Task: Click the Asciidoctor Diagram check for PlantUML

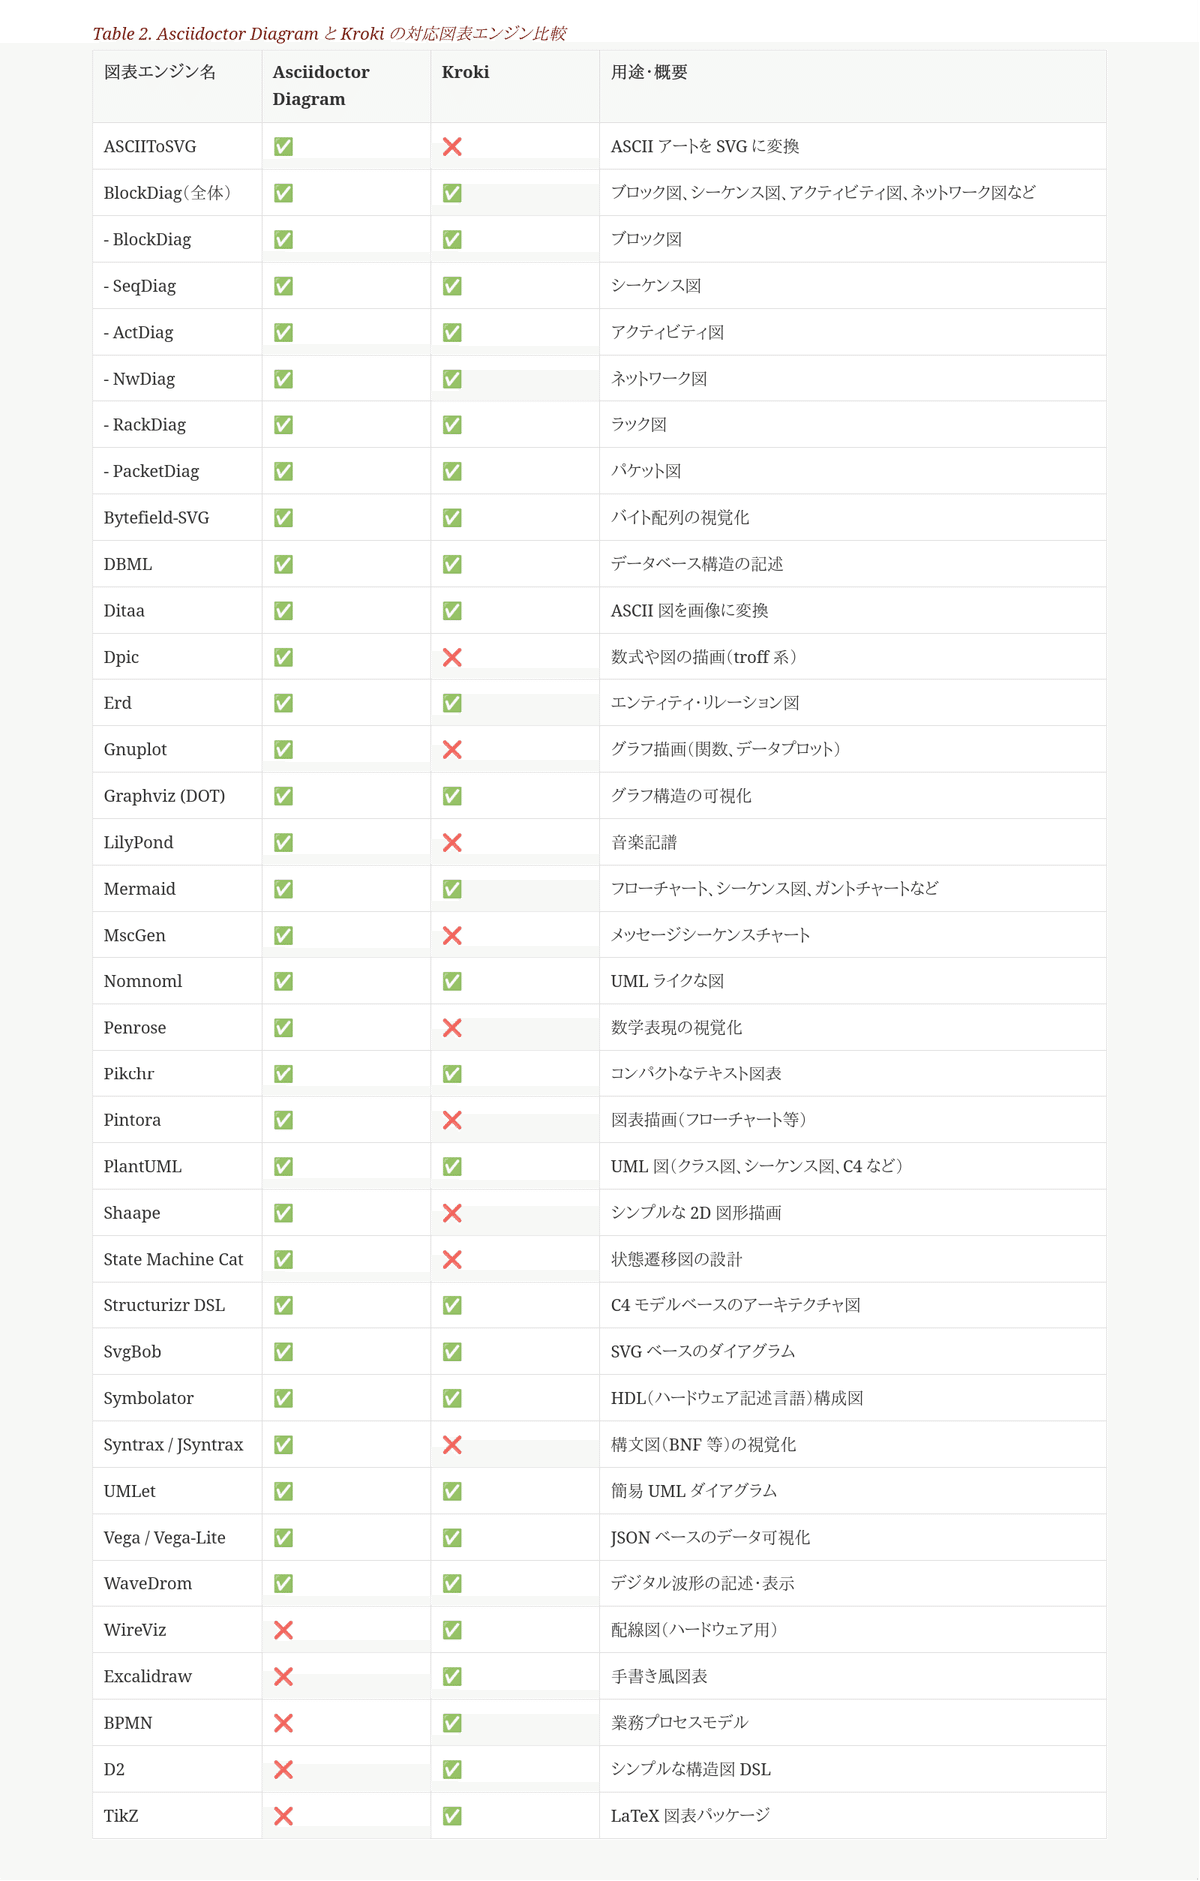Action: [283, 1167]
